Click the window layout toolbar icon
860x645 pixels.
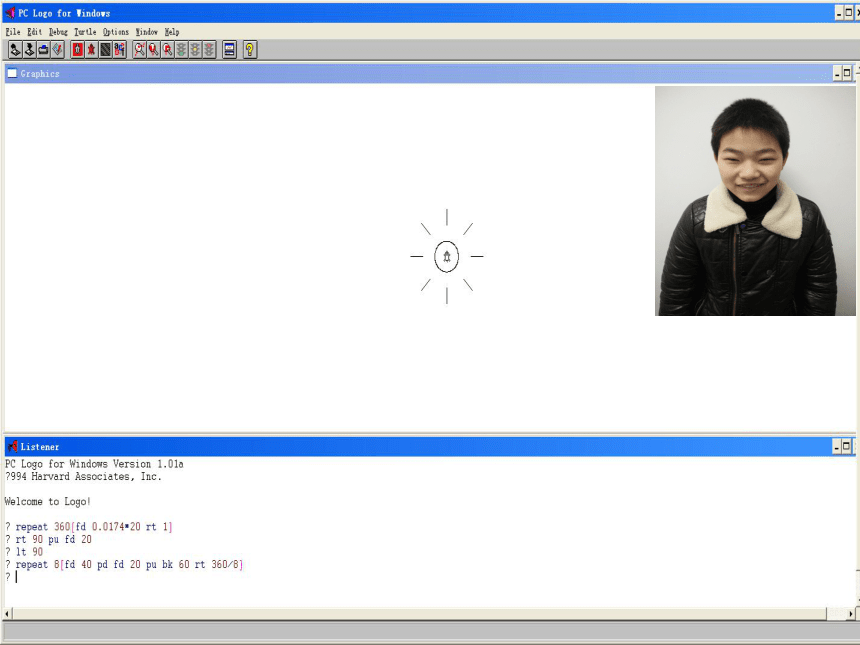tap(229, 50)
